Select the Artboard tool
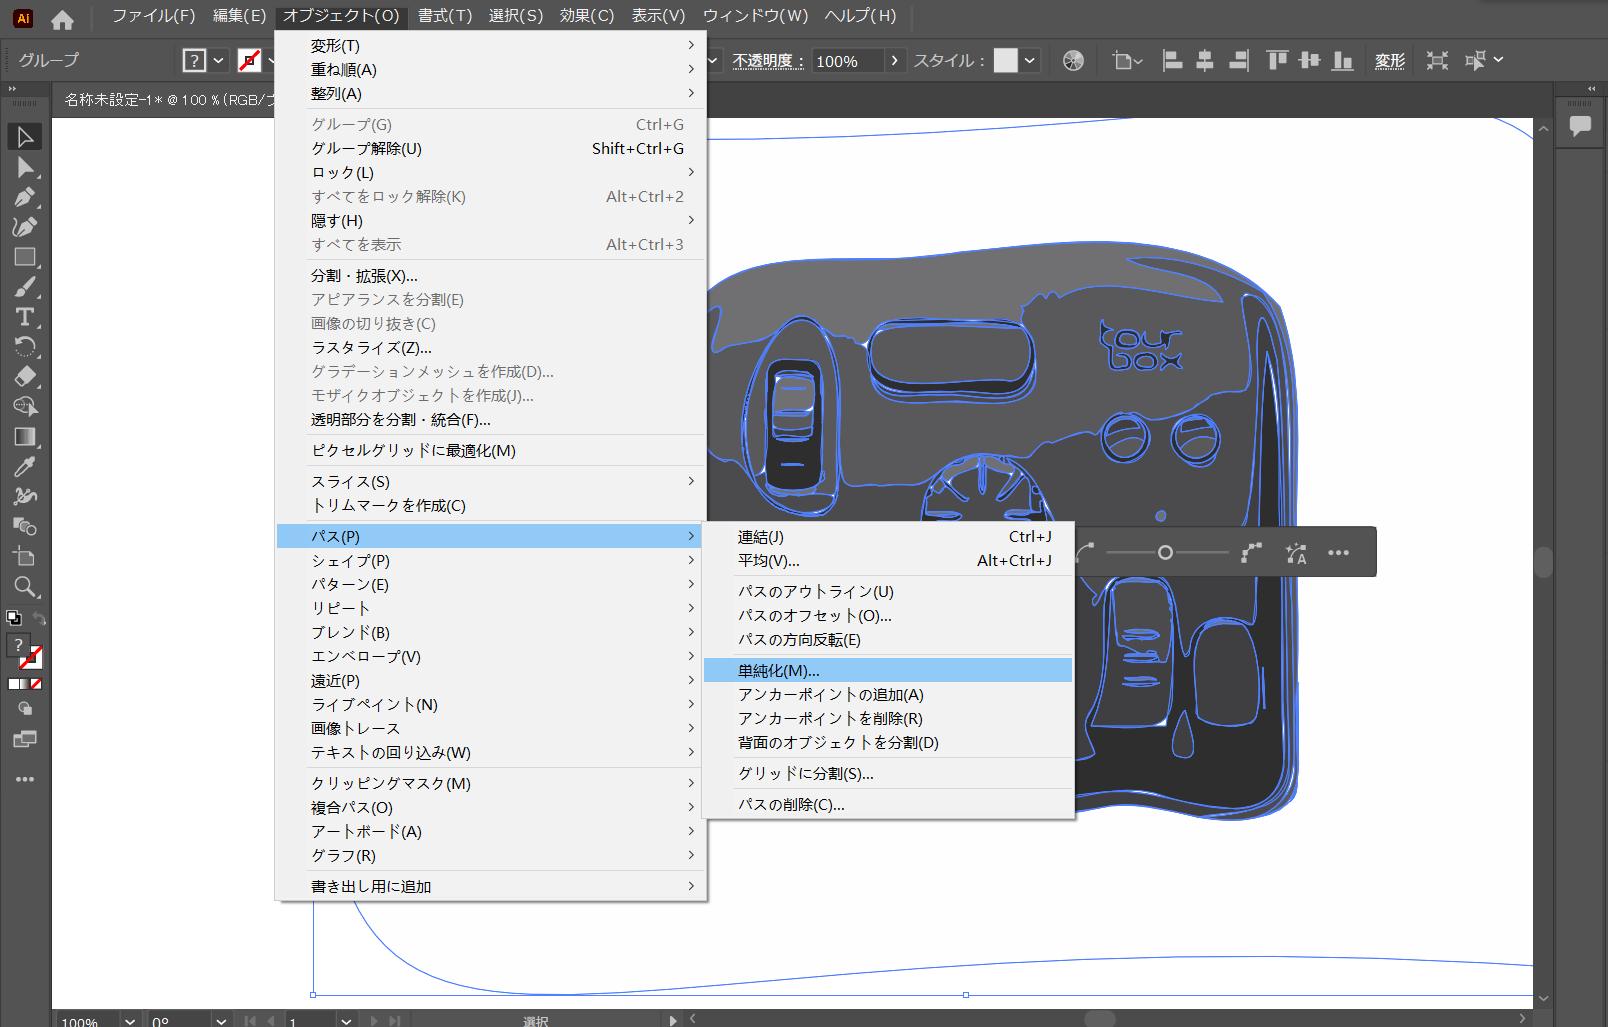 [x=25, y=557]
